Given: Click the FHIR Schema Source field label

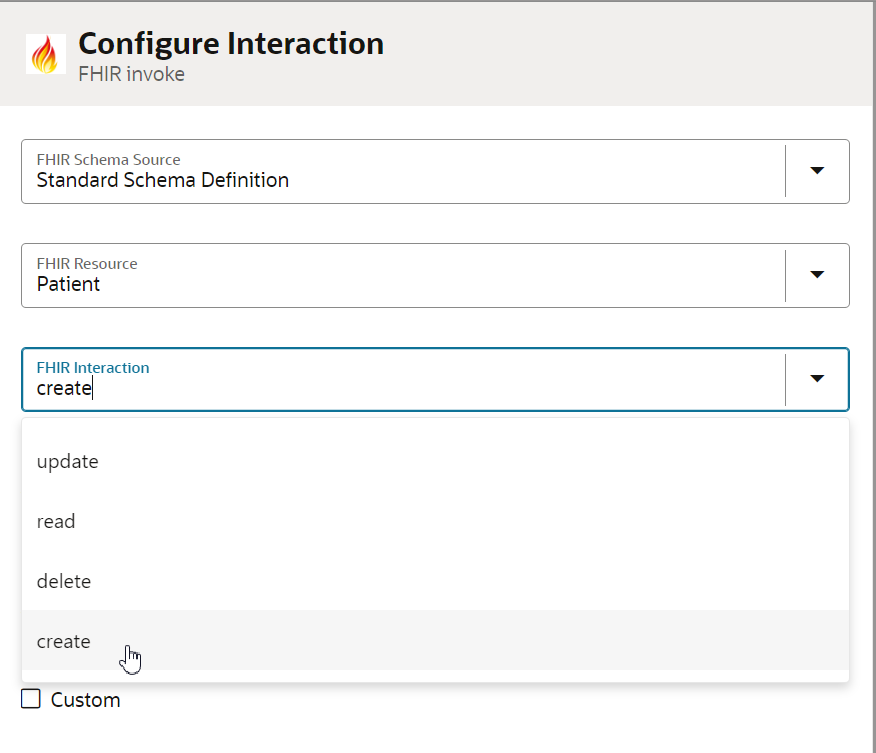Looking at the screenshot, I should point(108,160).
